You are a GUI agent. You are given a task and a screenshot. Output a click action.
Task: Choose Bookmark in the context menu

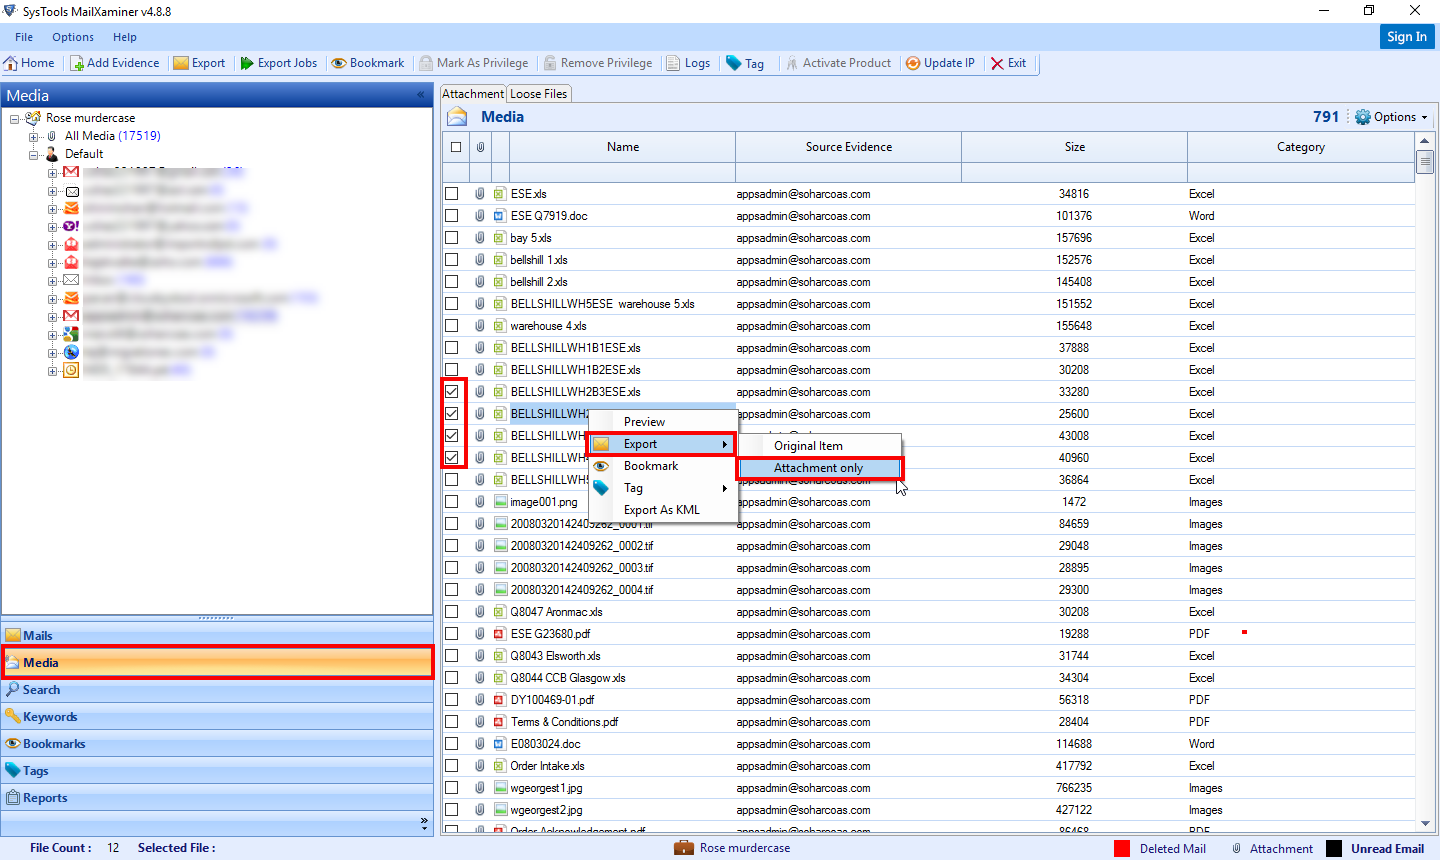pos(662,466)
